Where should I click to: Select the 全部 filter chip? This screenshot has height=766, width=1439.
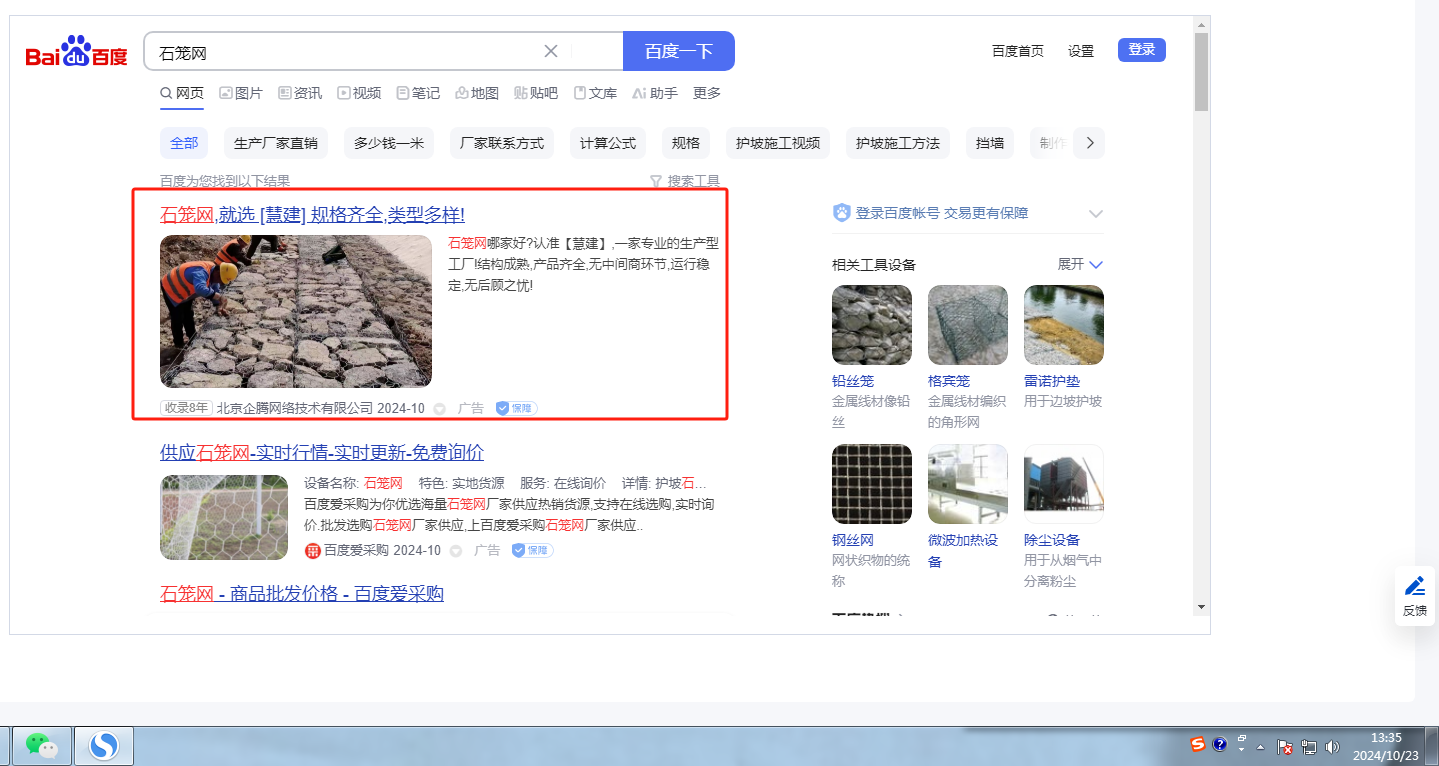point(184,143)
